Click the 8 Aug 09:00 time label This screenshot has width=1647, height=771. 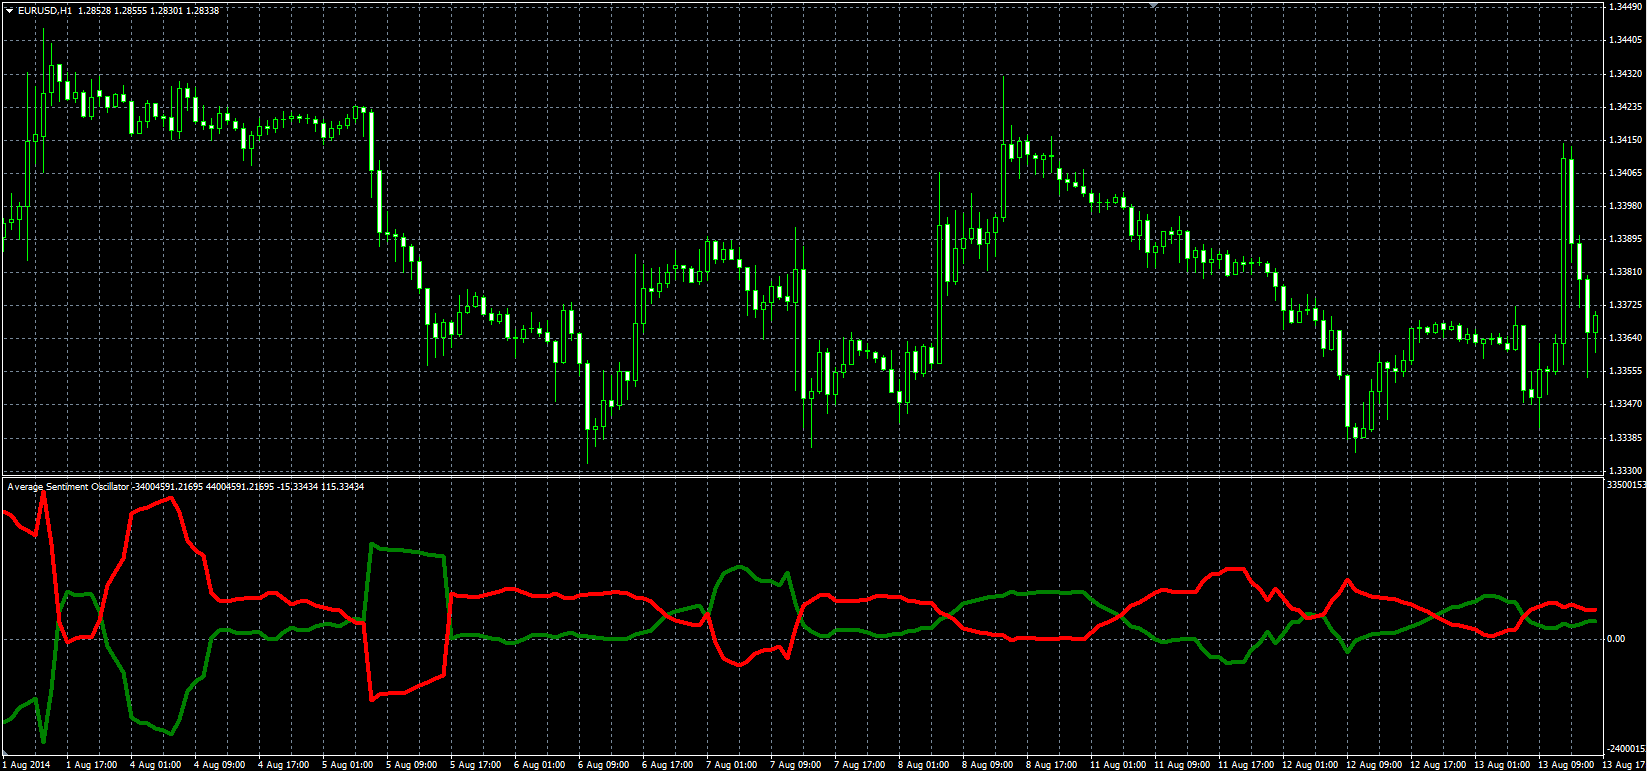[987, 765]
